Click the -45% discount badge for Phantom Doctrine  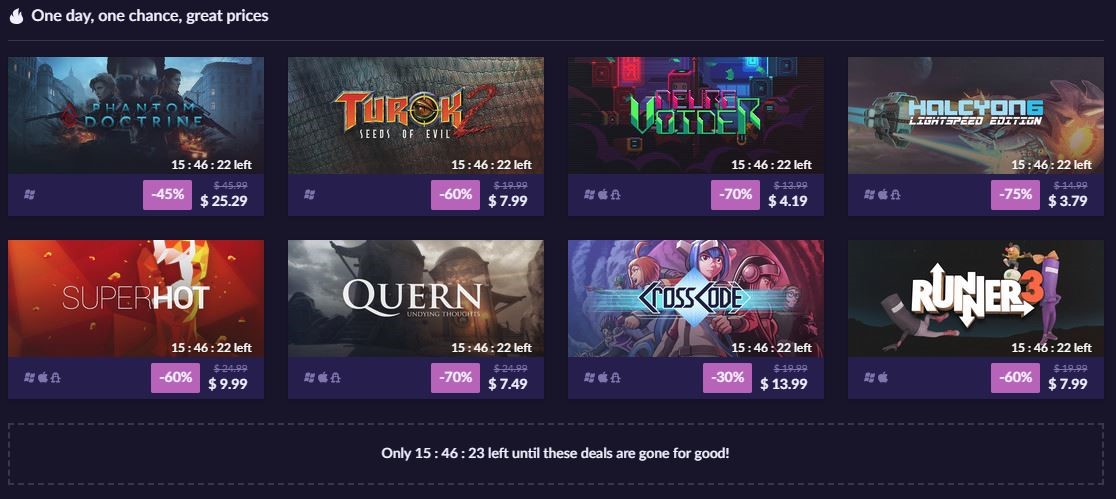pos(167,194)
